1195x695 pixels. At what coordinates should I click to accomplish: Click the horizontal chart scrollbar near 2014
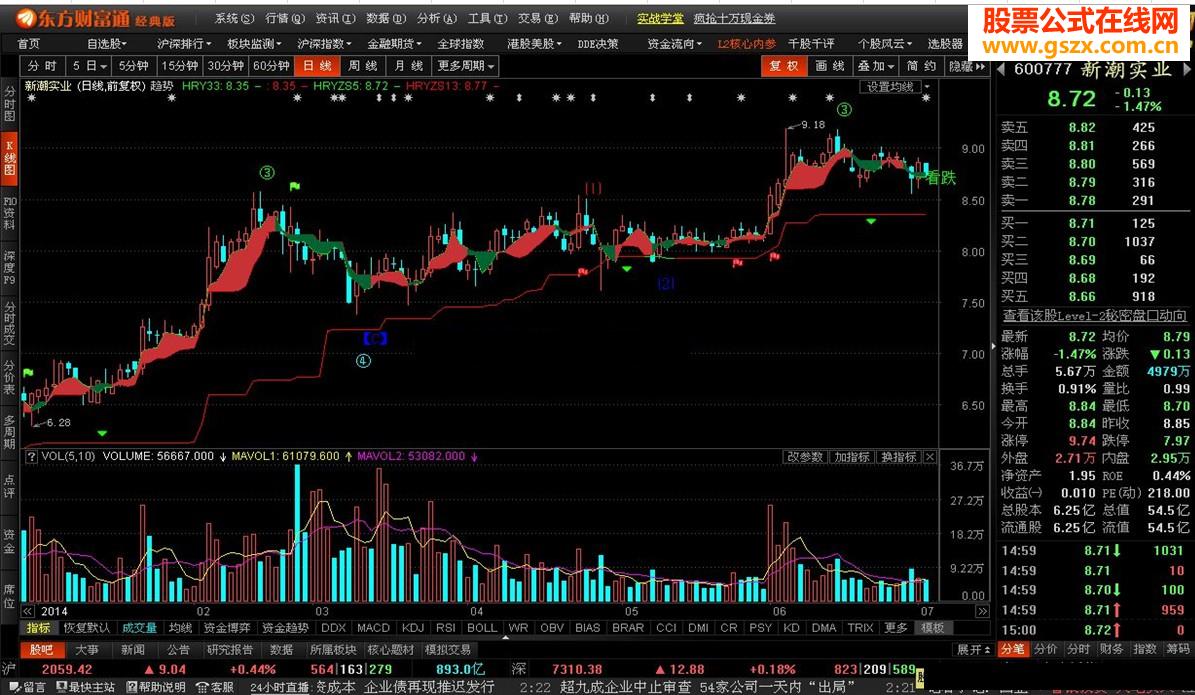[55, 611]
